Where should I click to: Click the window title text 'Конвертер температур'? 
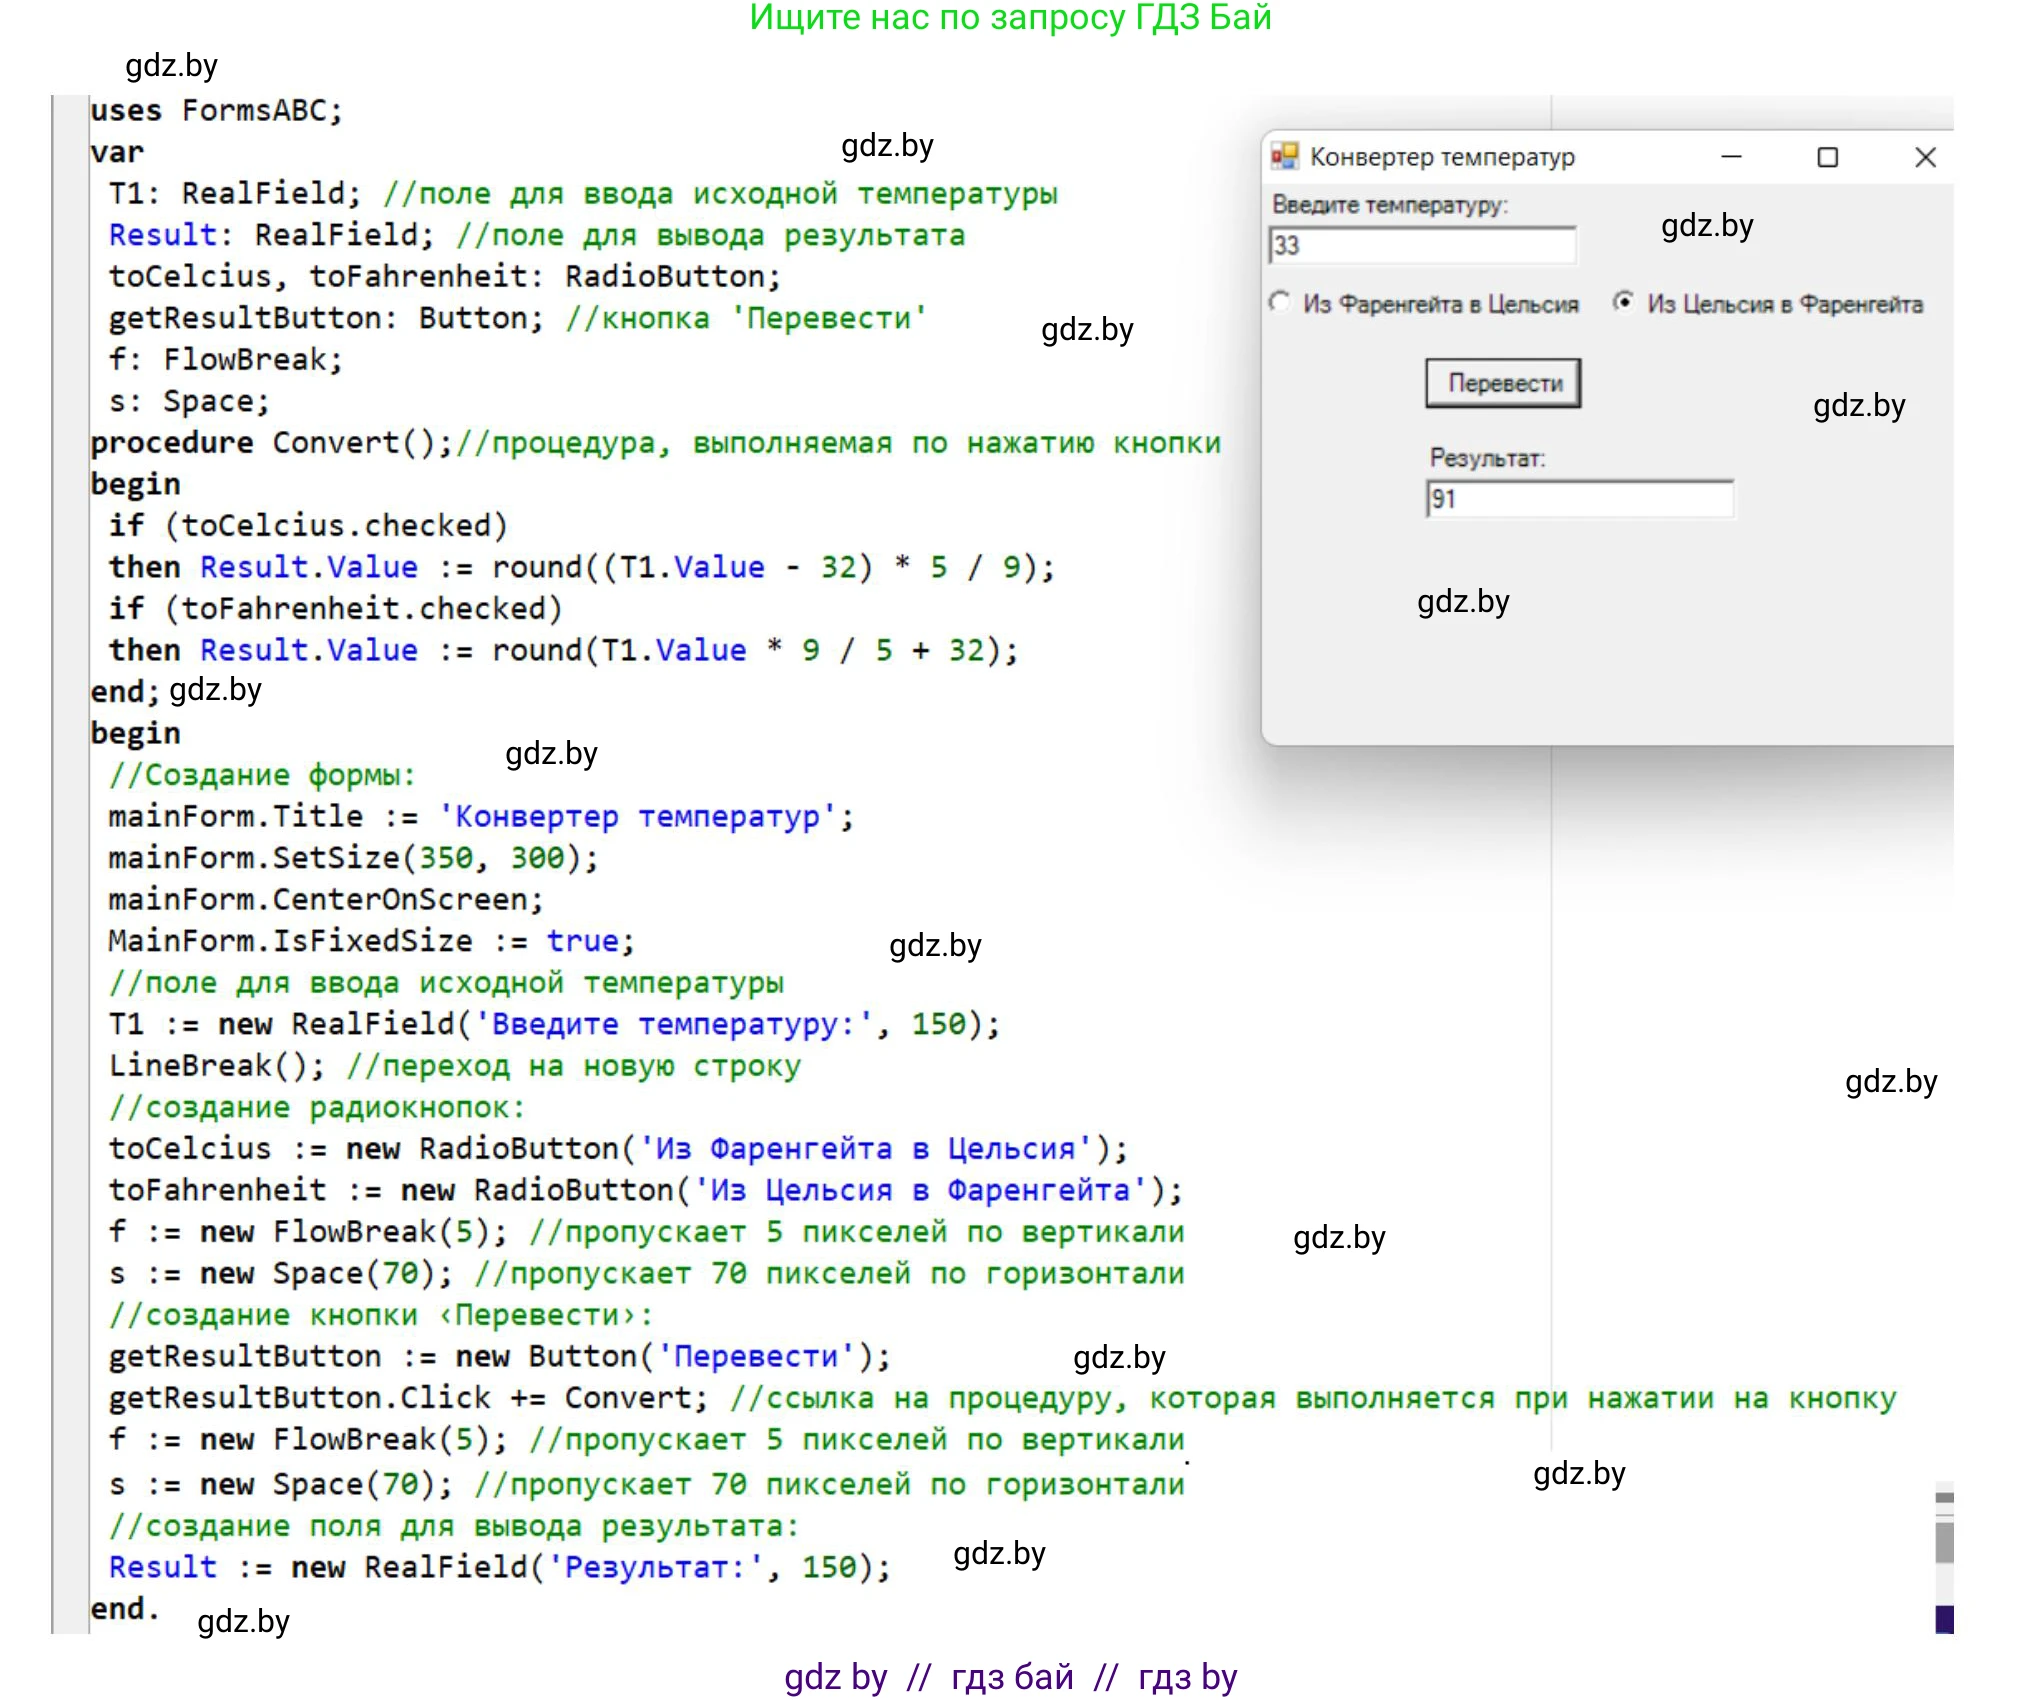[1442, 157]
